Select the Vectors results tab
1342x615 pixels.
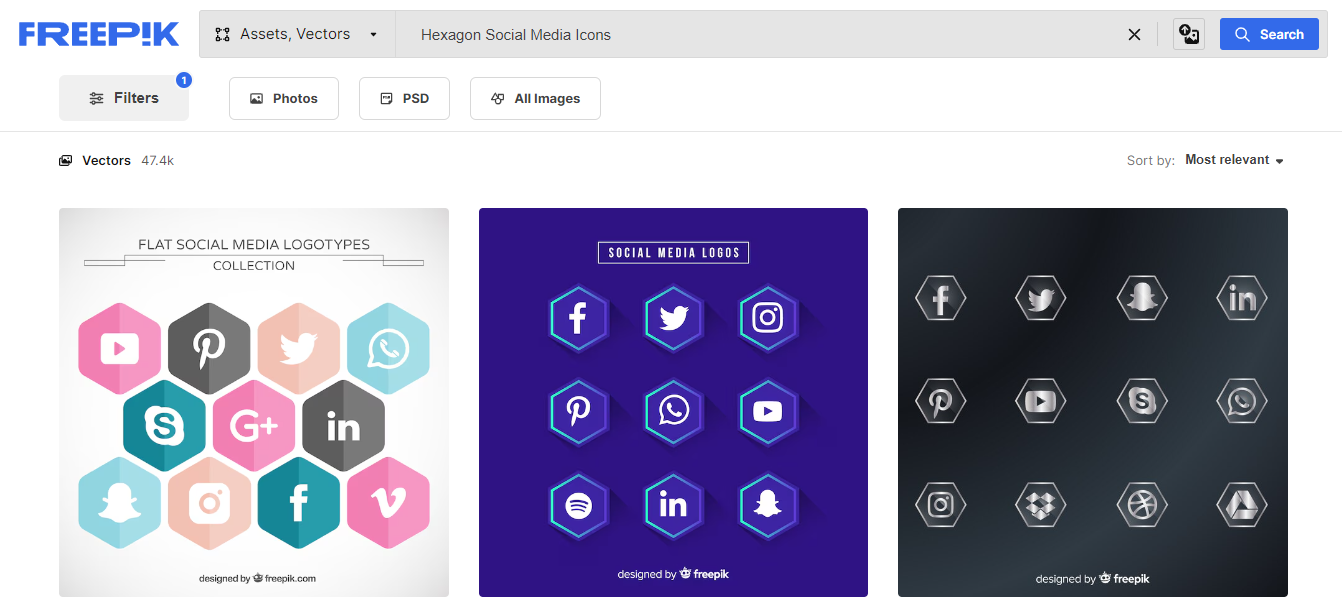(x=105, y=160)
